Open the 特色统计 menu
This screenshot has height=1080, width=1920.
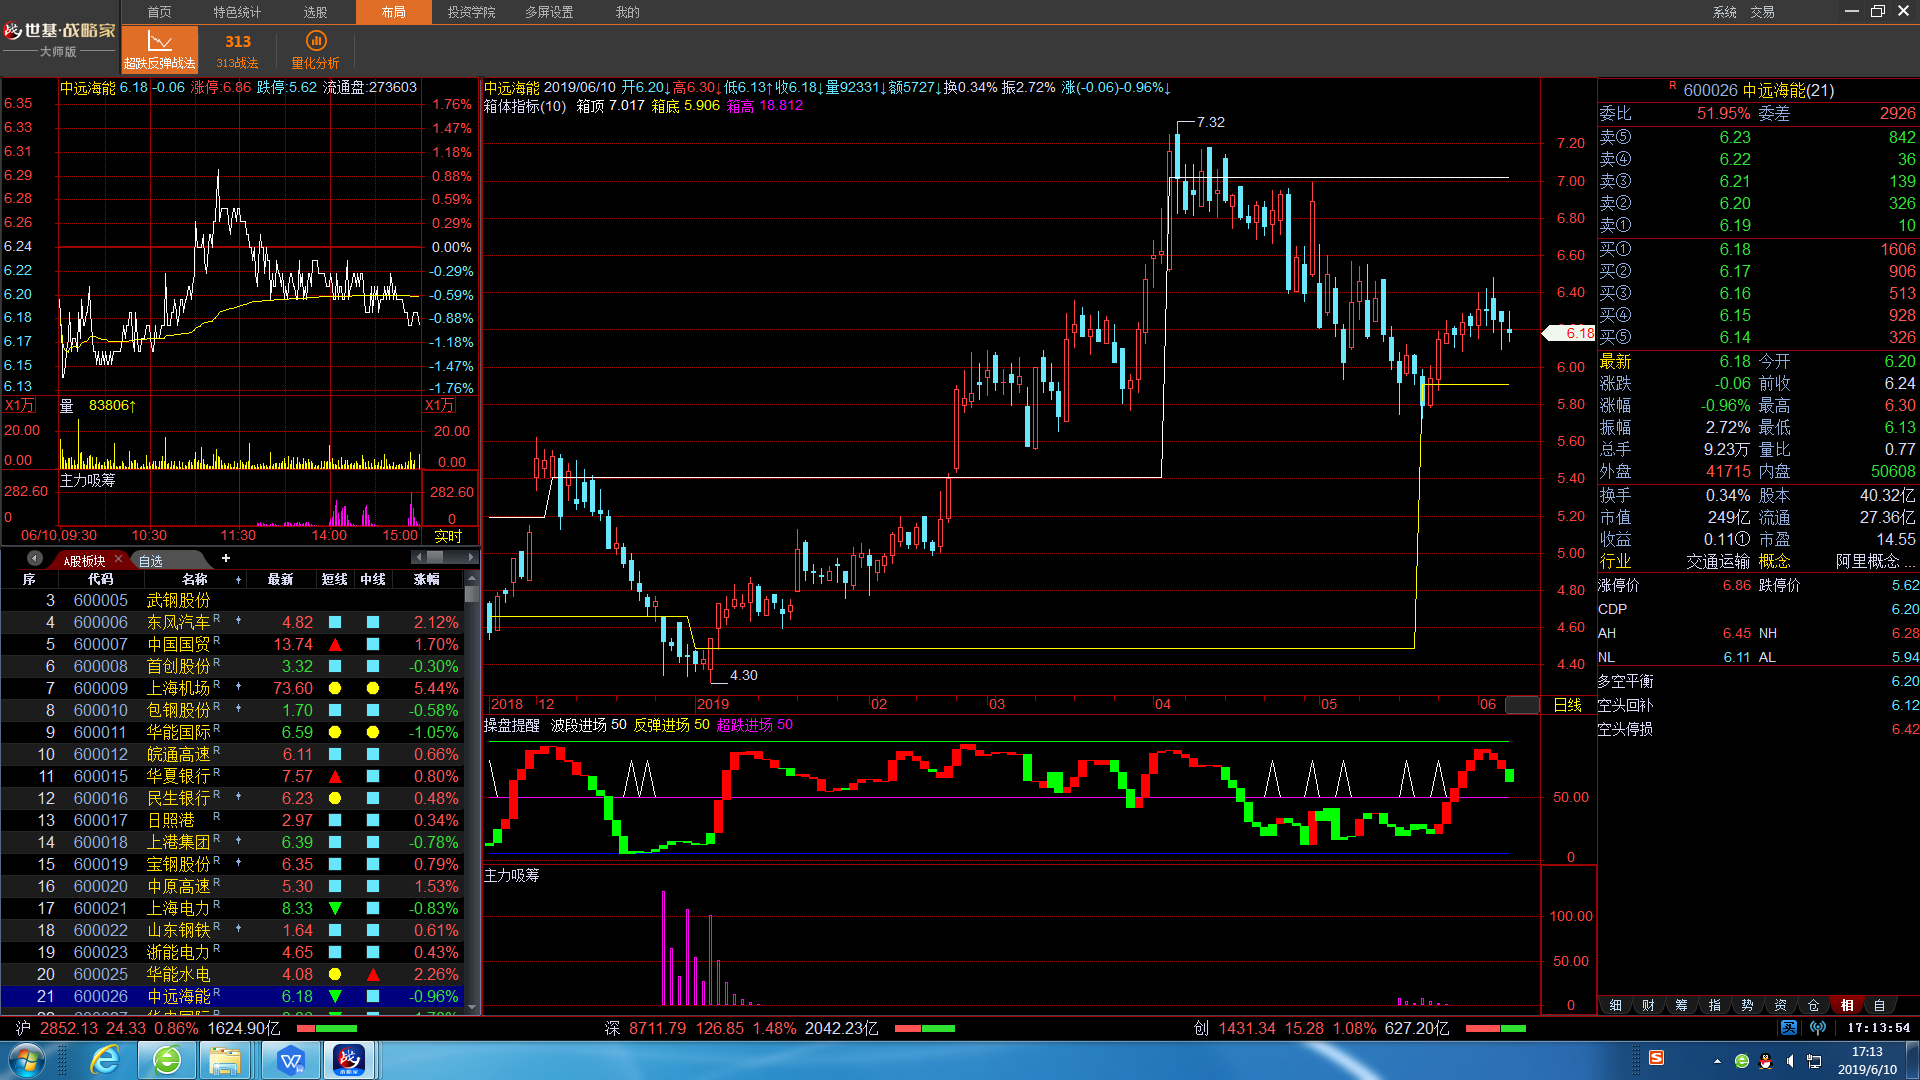point(237,12)
